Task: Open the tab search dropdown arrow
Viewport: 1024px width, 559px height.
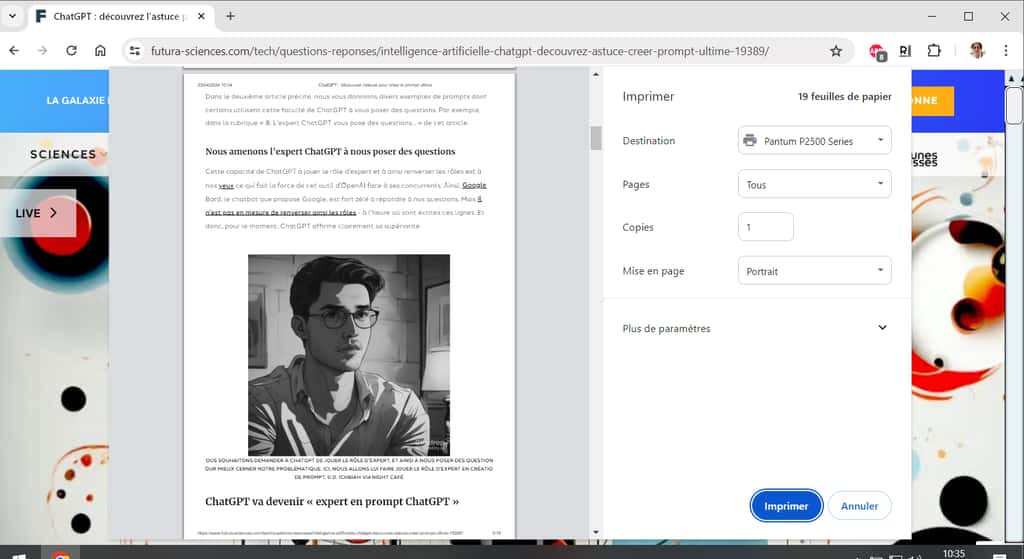Action: pyautogui.click(x=12, y=16)
